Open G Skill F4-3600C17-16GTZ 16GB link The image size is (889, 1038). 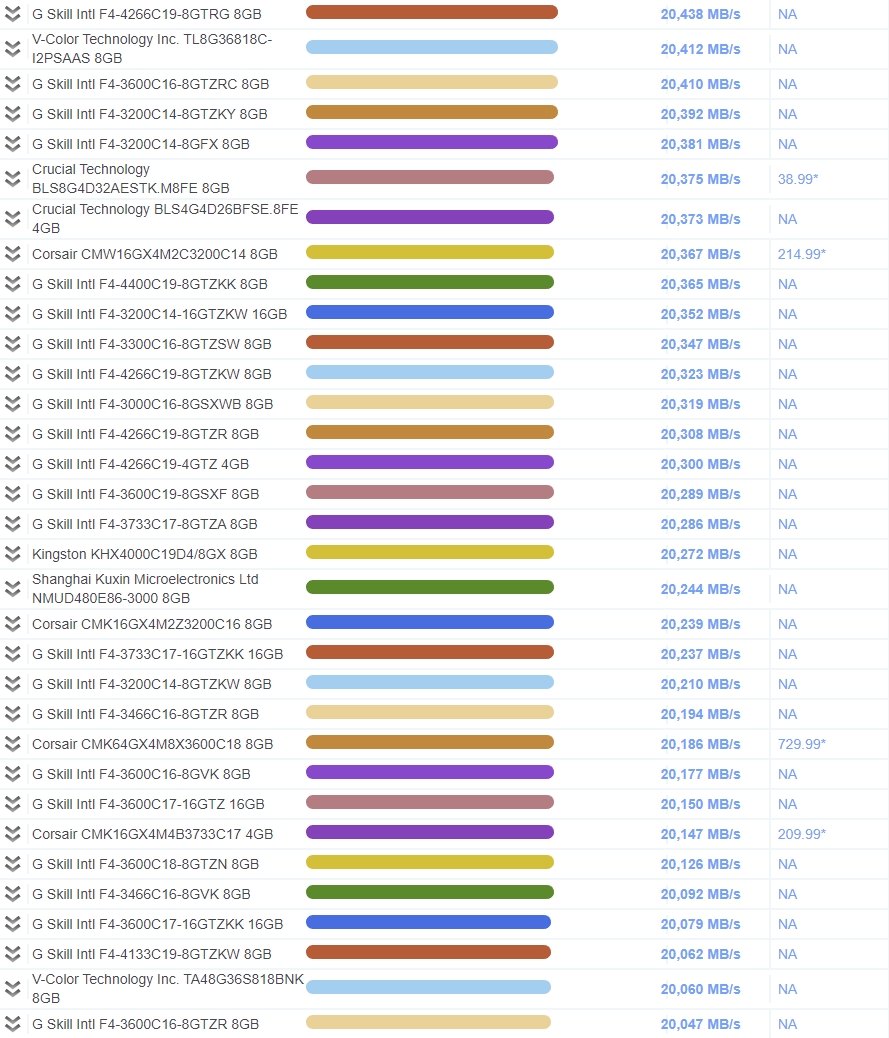(x=148, y=804)
